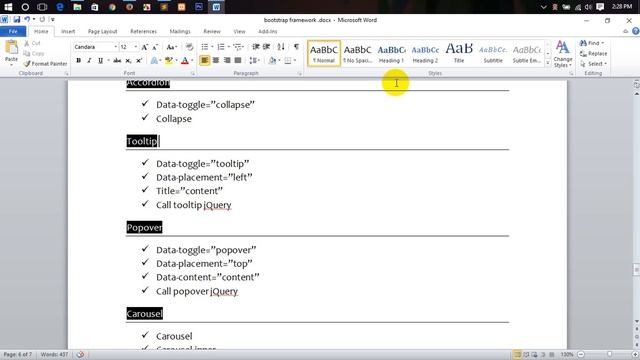
Task: Apply the Heading 1 style
Action: pyautogui.click(x=391, y=53)
